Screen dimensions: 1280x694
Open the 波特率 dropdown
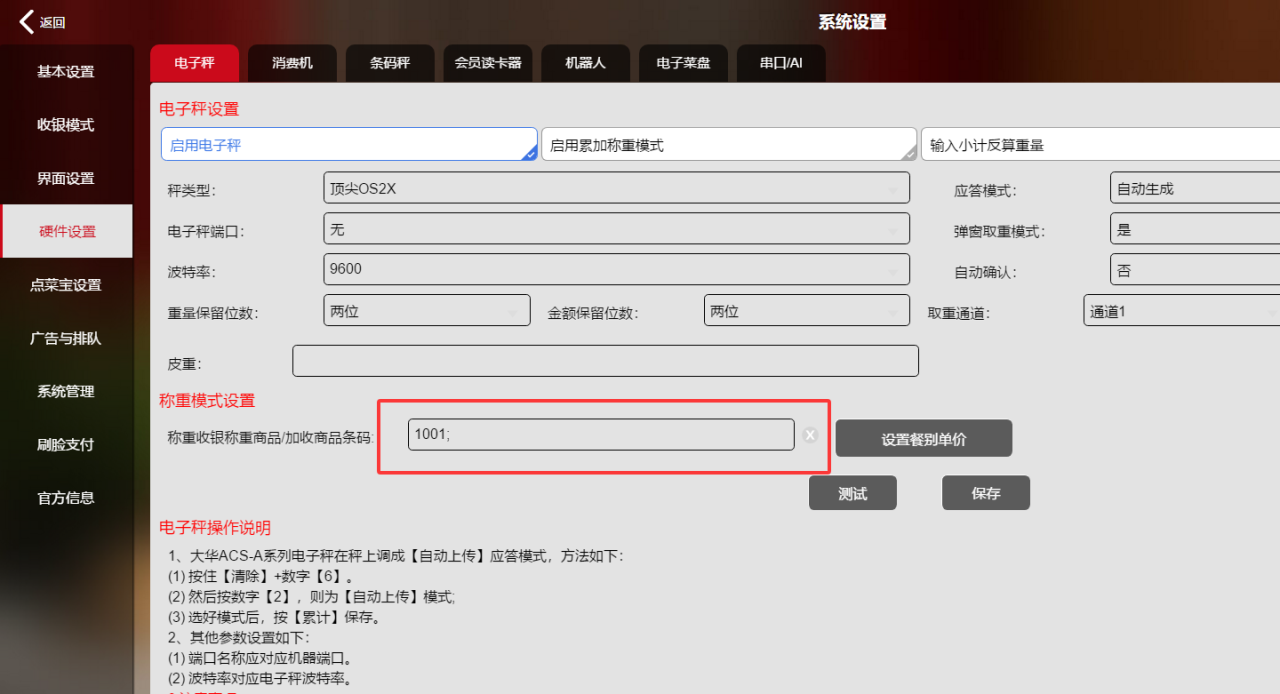[x=616, y=270]
